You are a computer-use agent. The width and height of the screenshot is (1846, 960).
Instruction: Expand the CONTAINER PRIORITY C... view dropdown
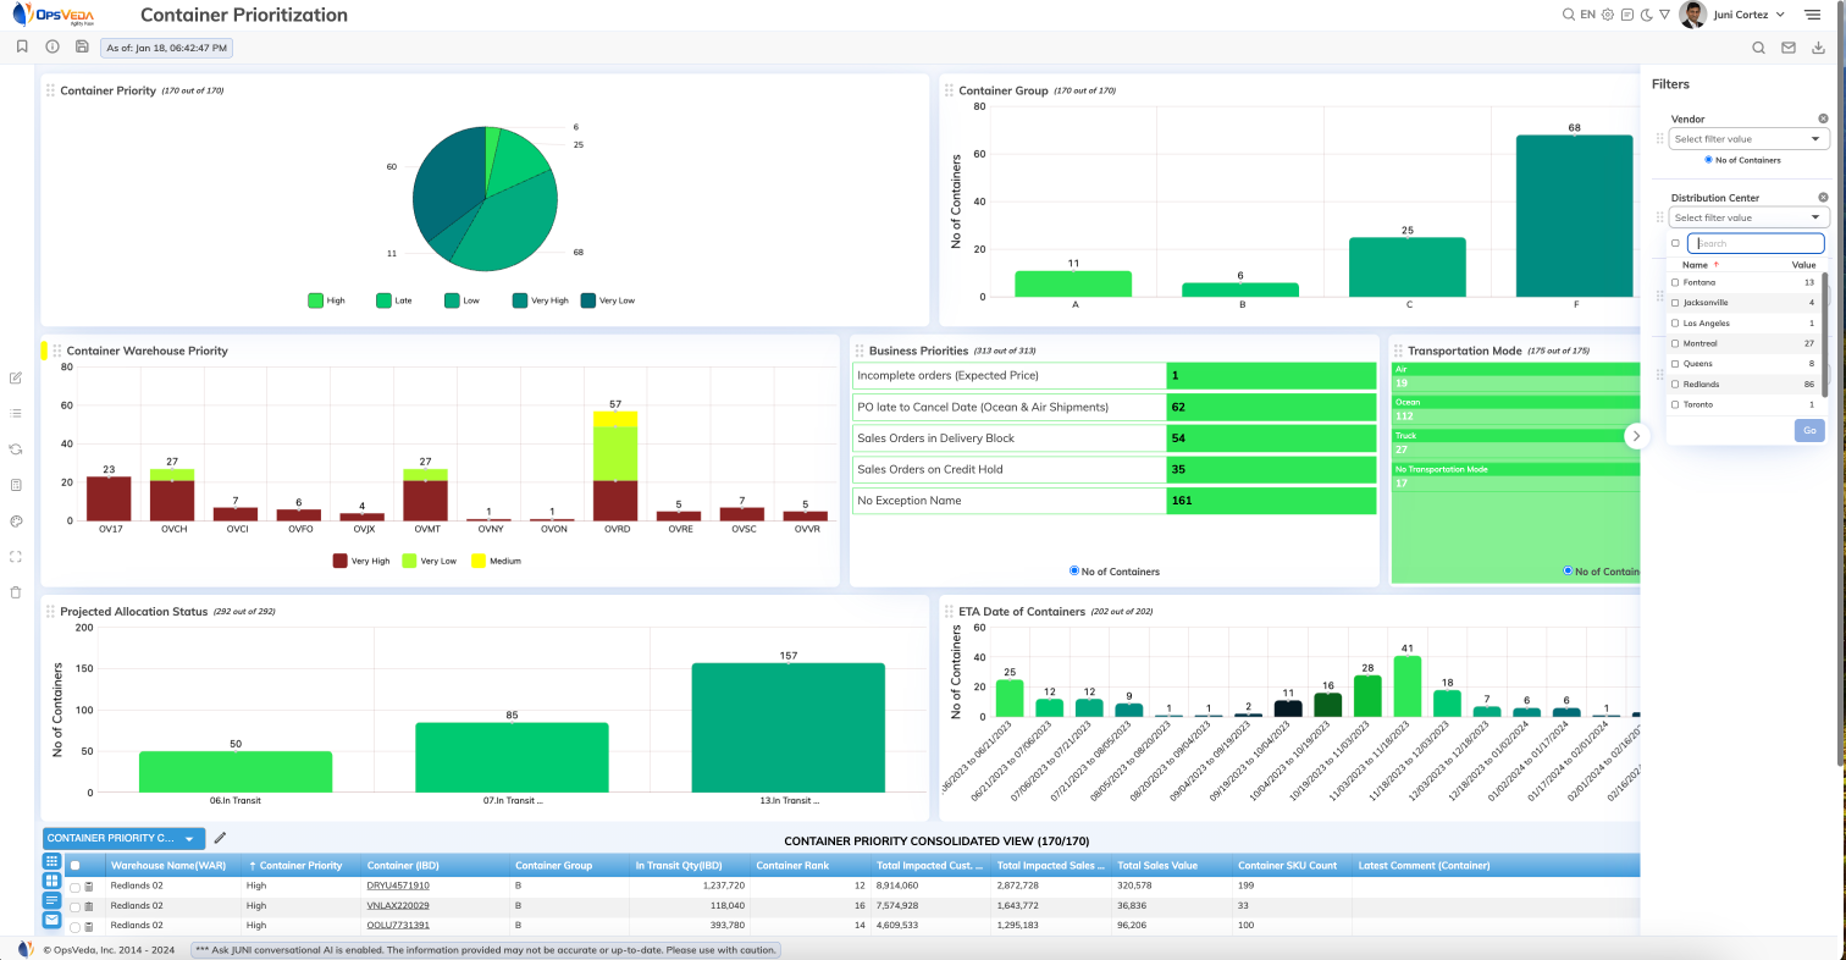click(124, 838)
